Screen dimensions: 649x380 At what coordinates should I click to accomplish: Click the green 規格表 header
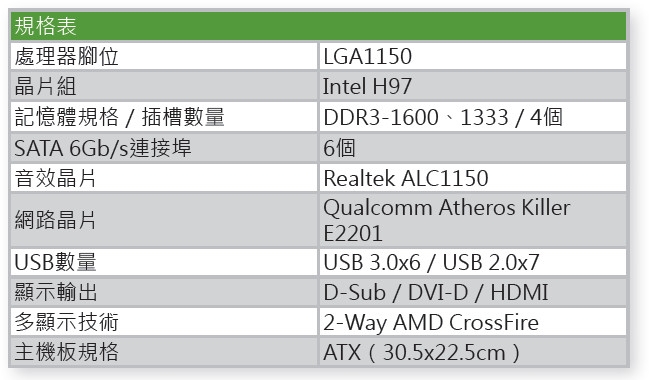(x=318, y=26)
